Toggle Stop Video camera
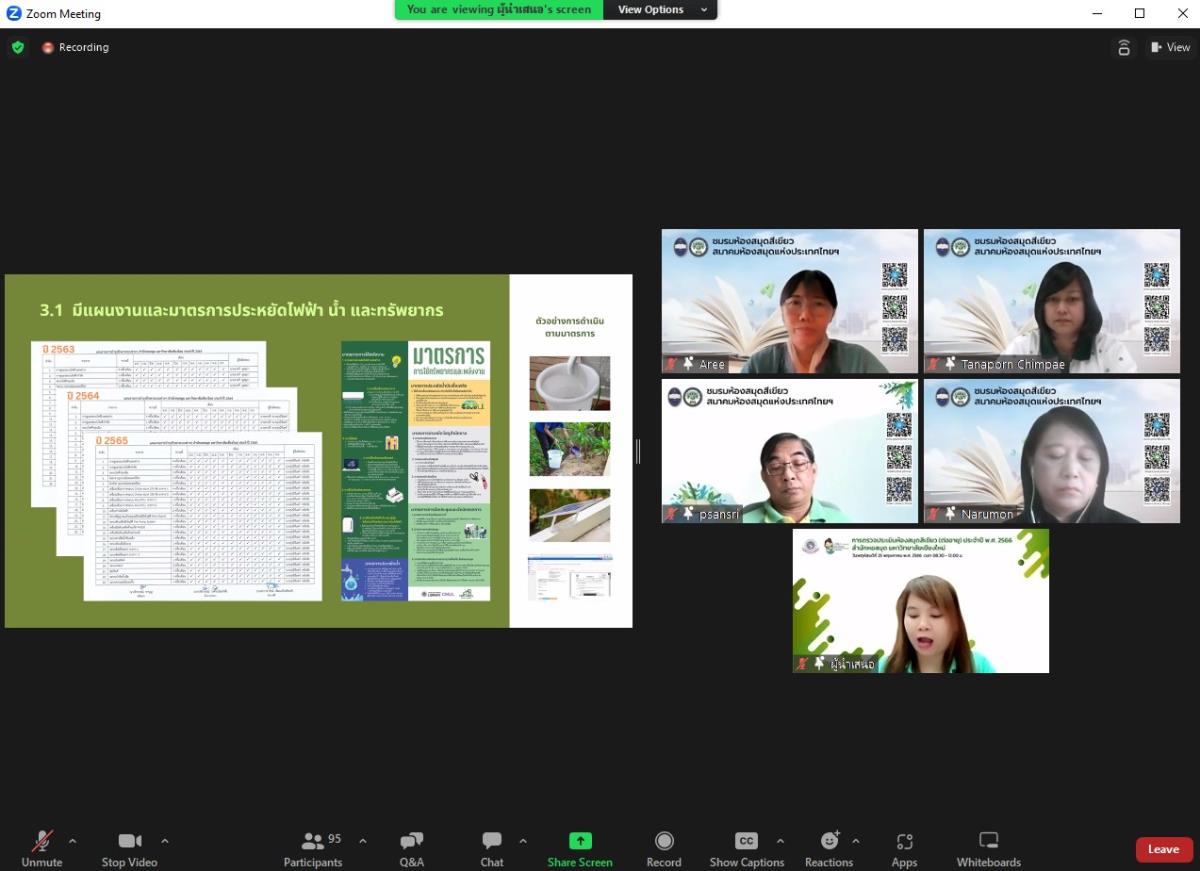This screenshot has width=1200, height=871. pyautogui.click(x=129, y=848)
